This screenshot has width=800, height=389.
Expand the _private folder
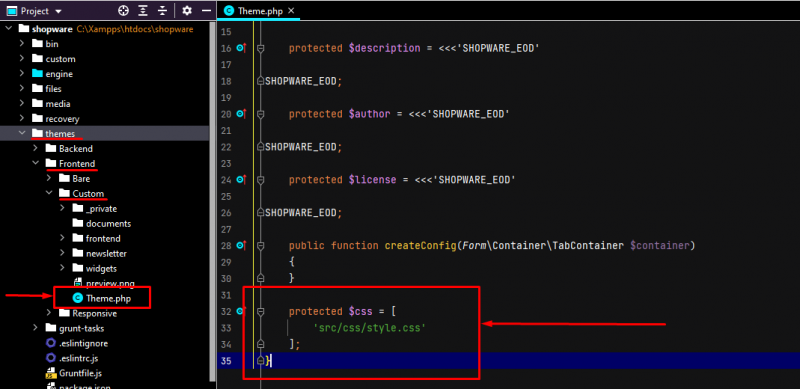click(62, 208)
